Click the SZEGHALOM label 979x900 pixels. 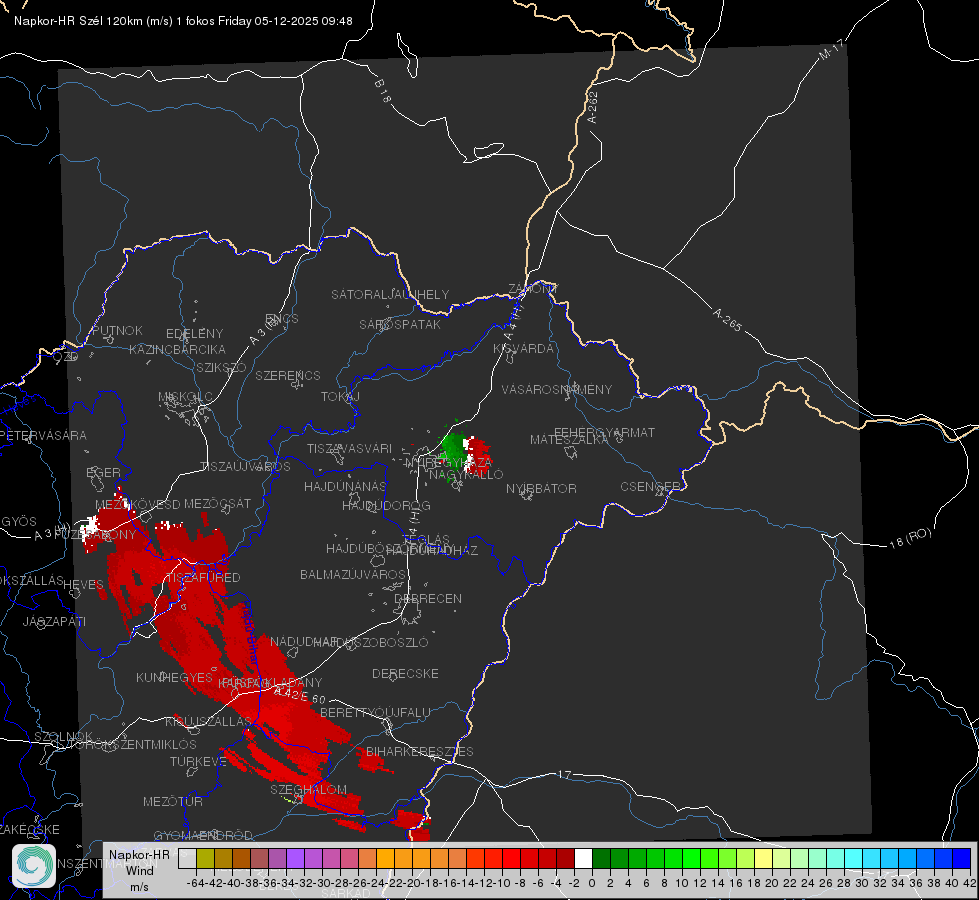click(x=308, y=789)
